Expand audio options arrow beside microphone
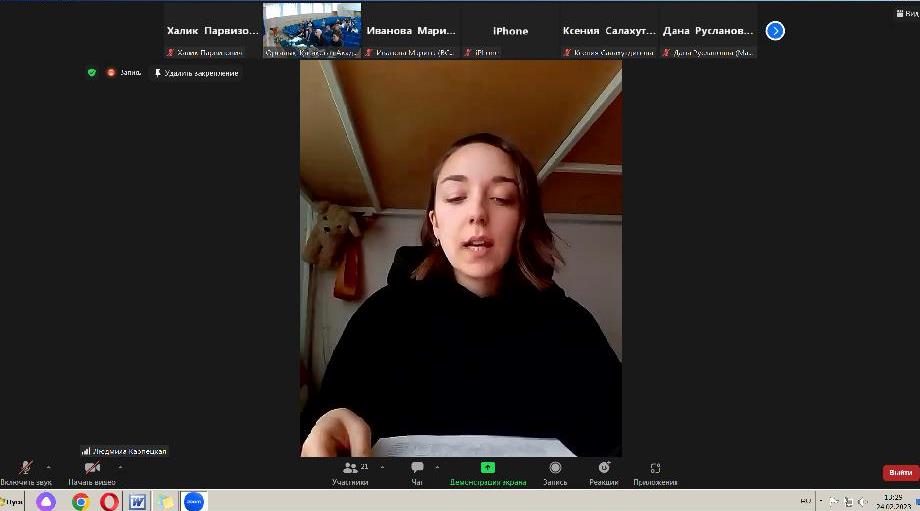 48,467
